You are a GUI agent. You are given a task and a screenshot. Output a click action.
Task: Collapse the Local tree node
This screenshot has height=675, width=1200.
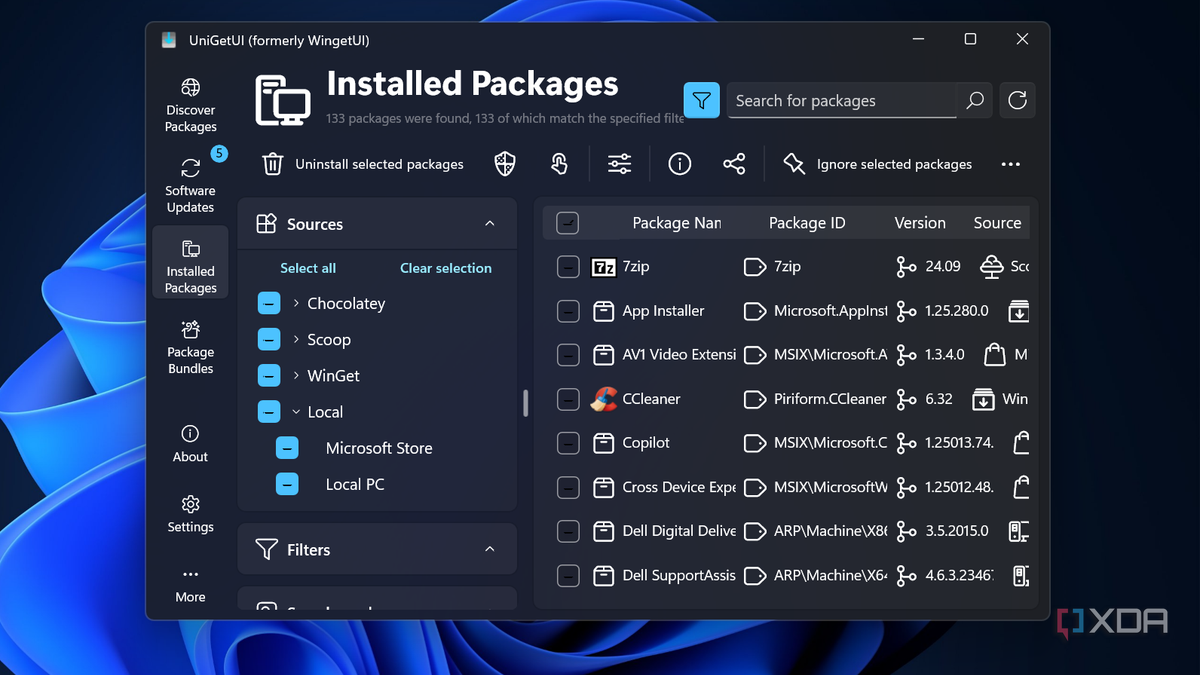tap(297, 411)
